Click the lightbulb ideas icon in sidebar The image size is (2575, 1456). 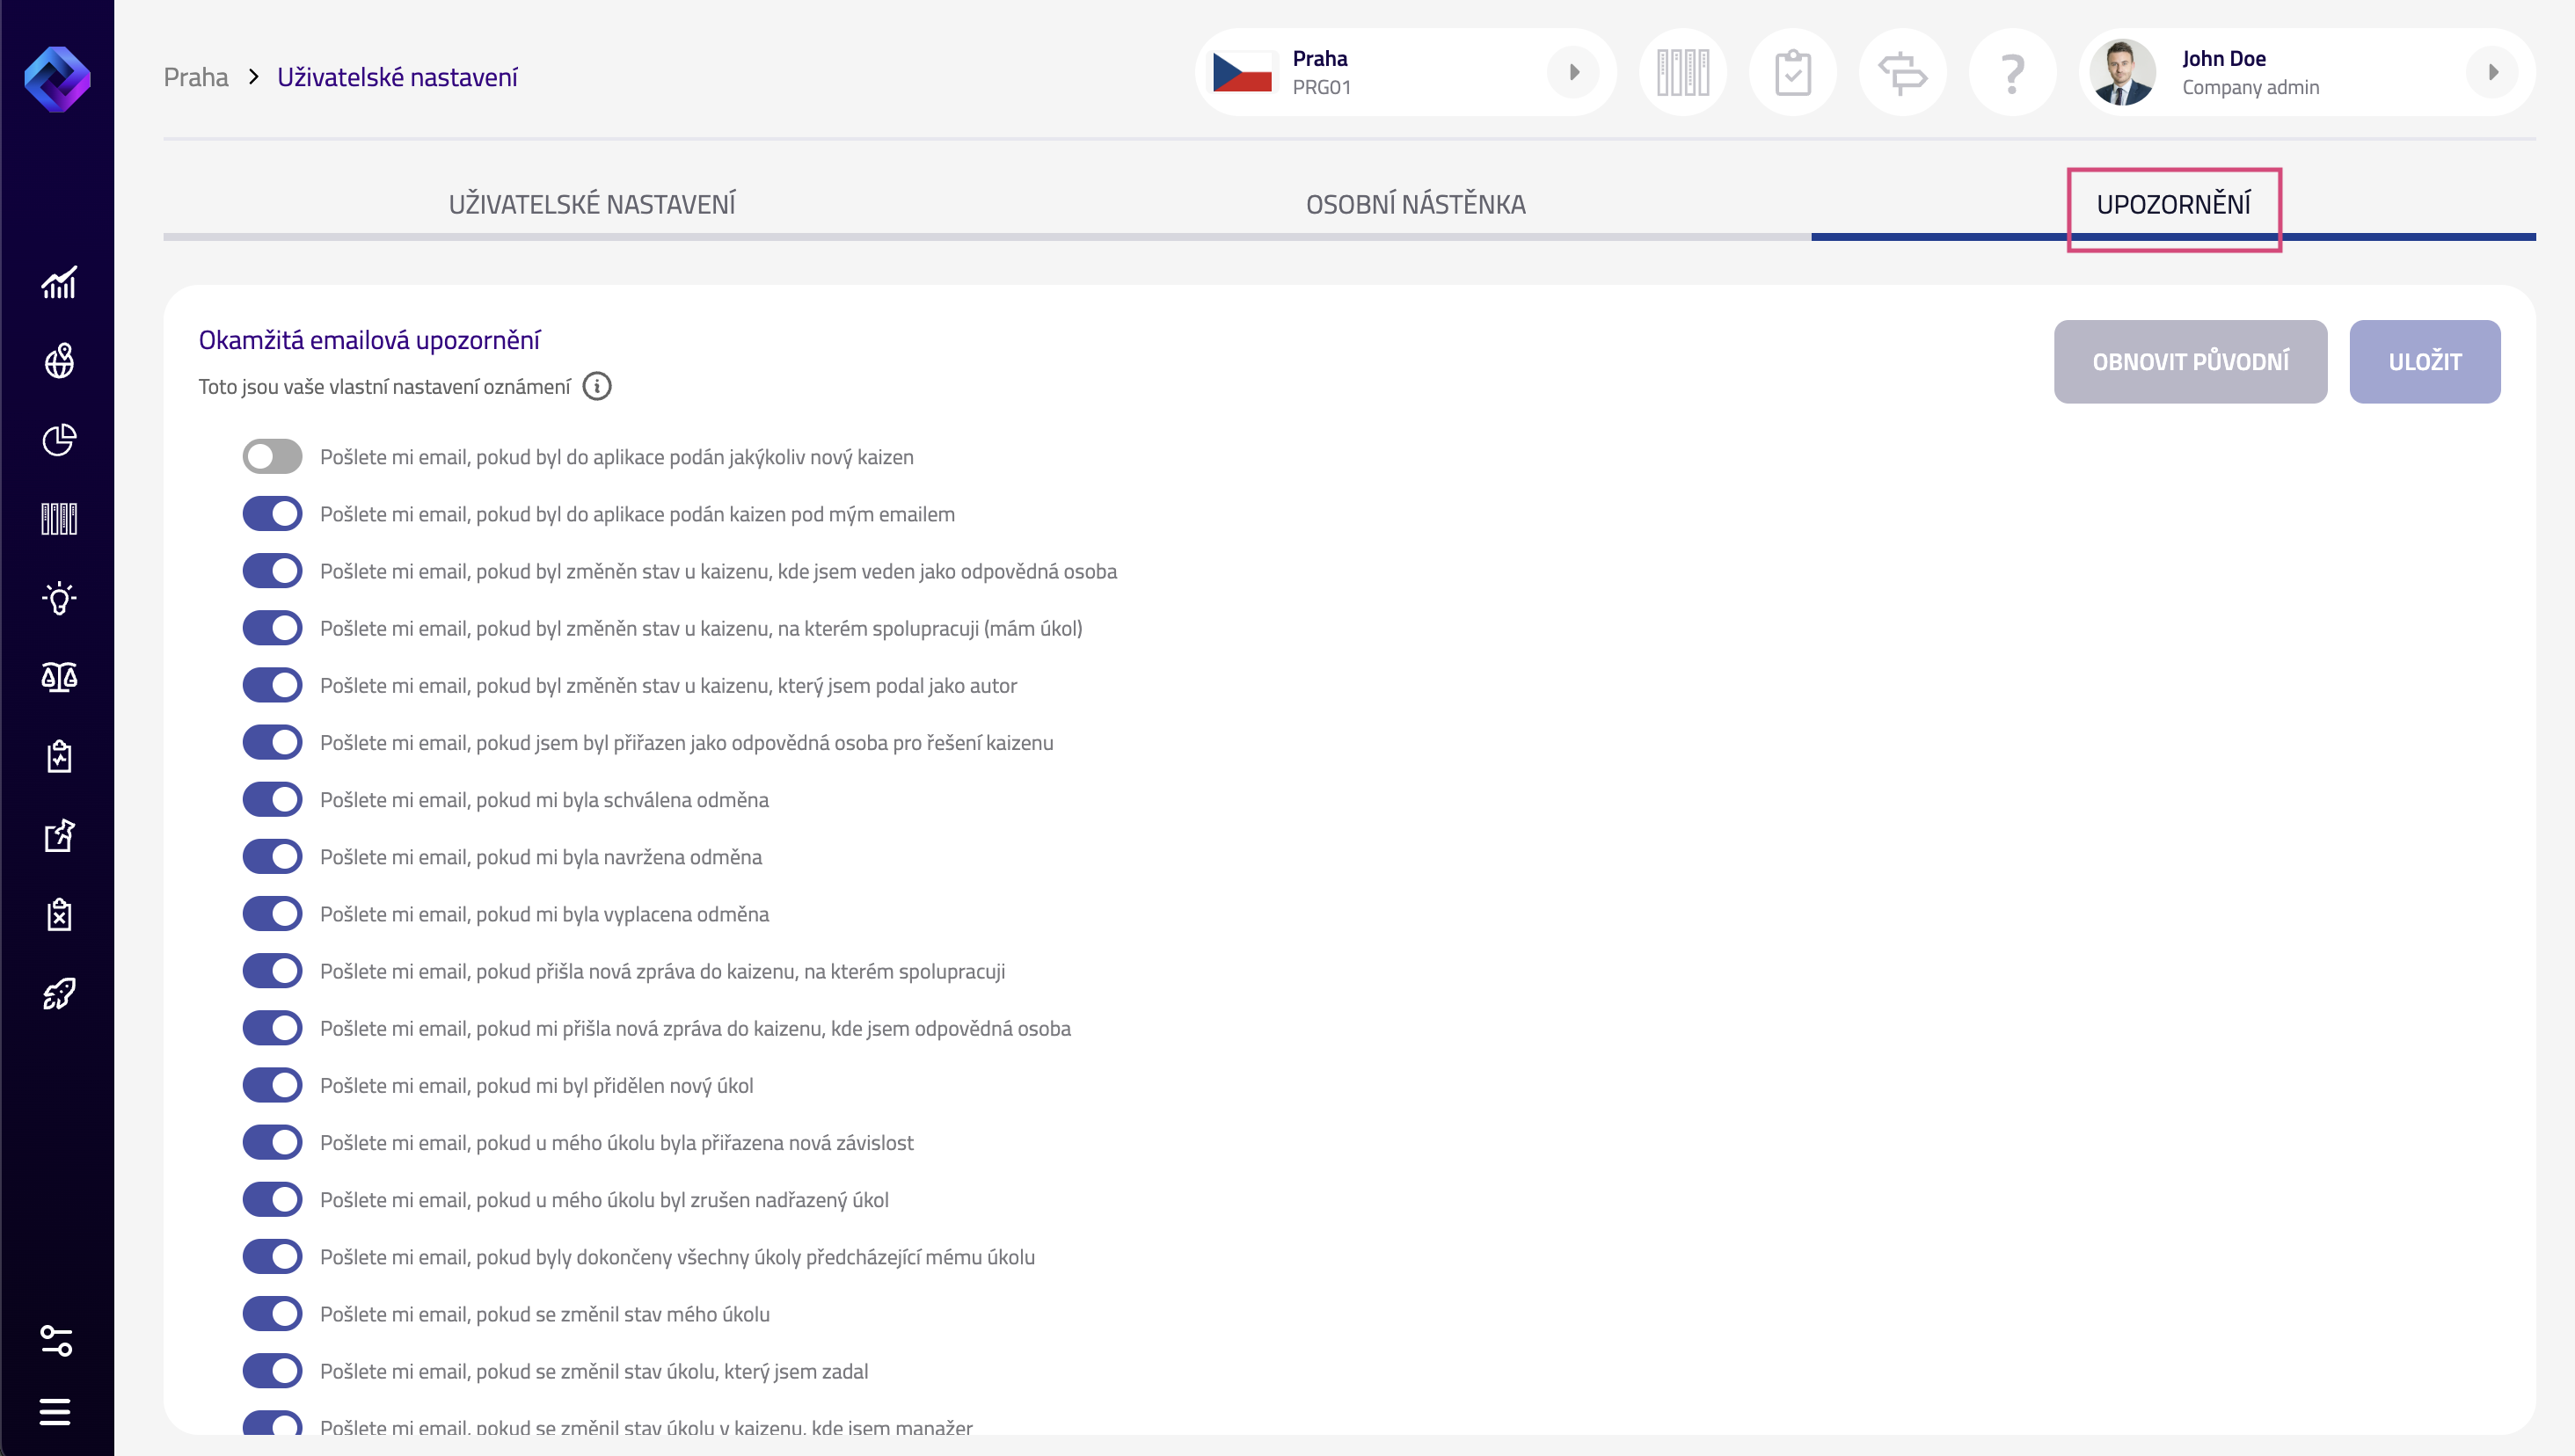point(58,598)
